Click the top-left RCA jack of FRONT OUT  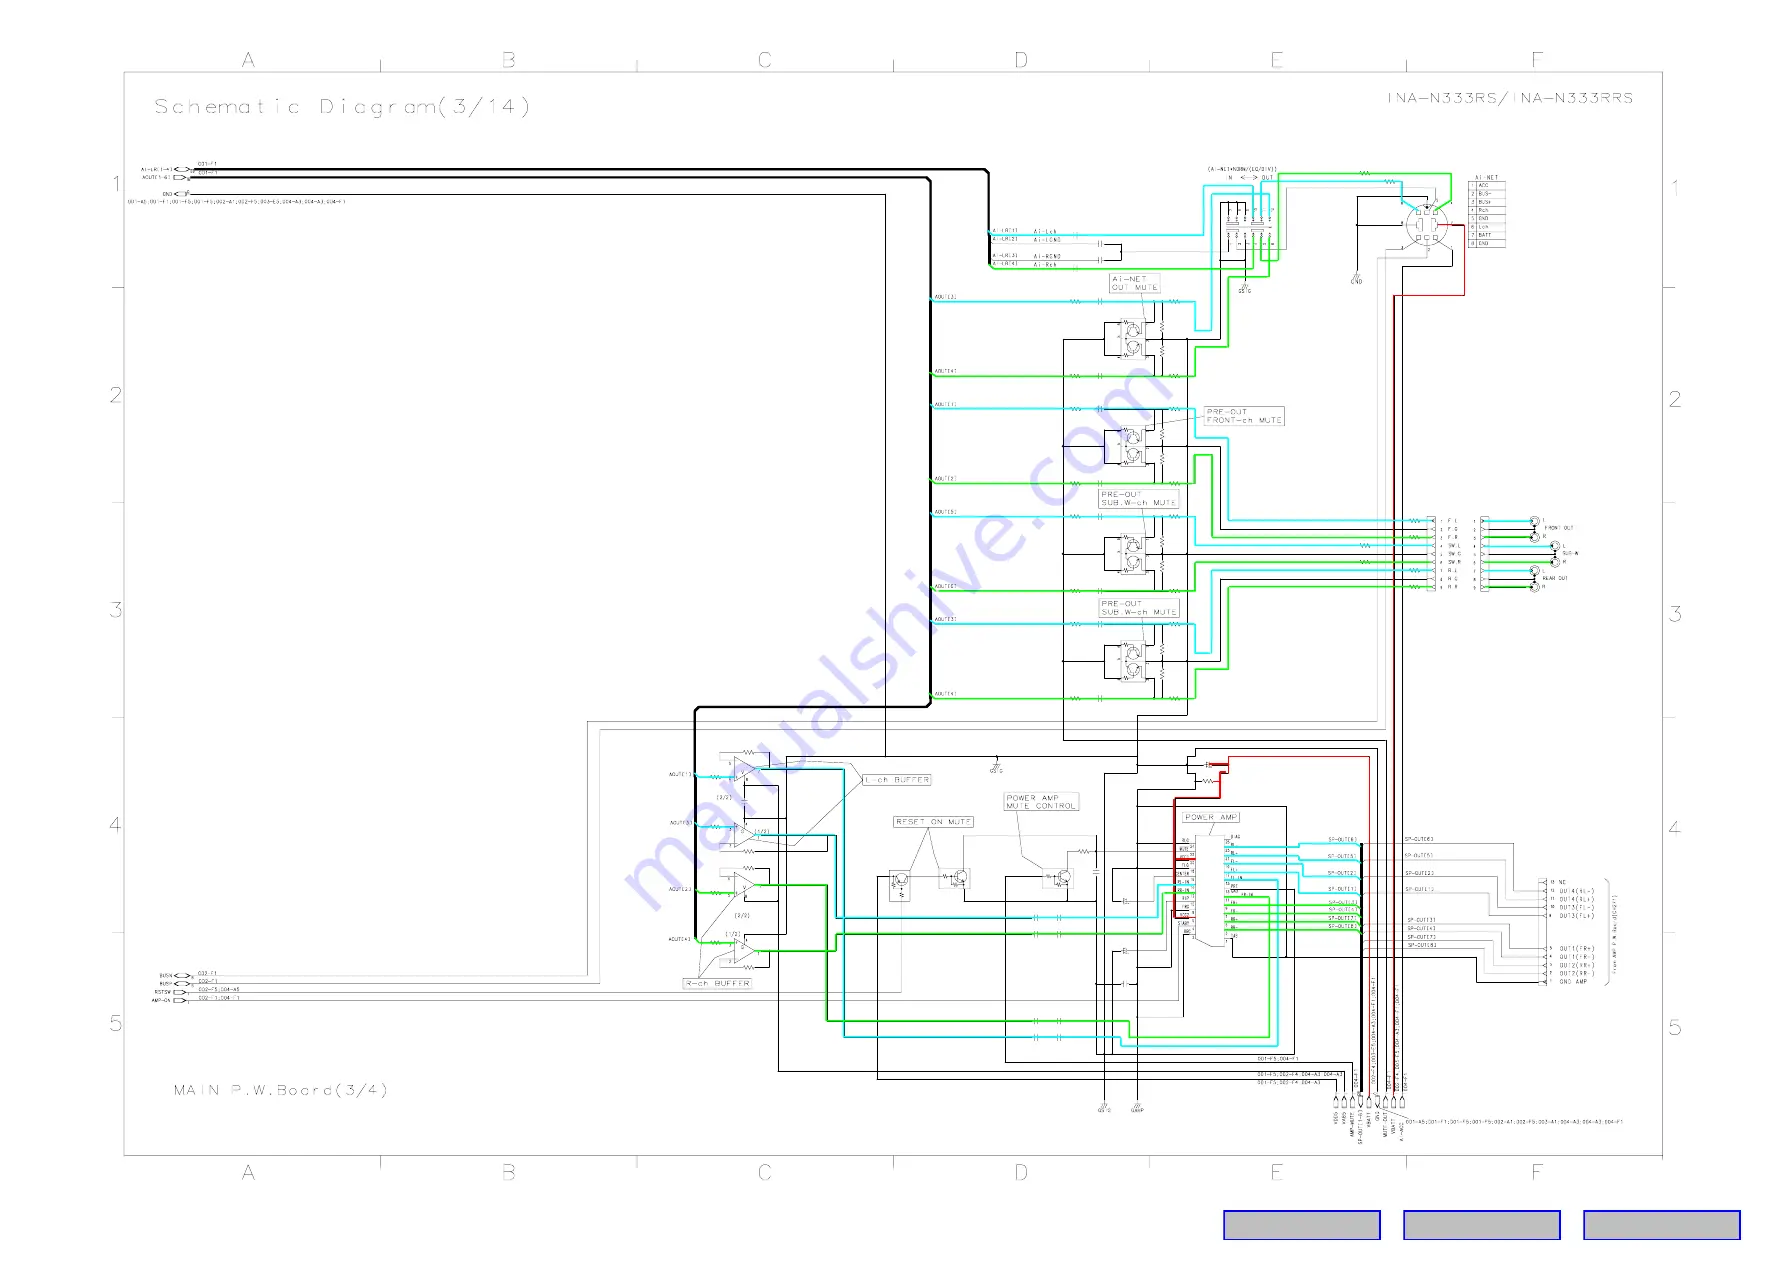pos(1535,521)
